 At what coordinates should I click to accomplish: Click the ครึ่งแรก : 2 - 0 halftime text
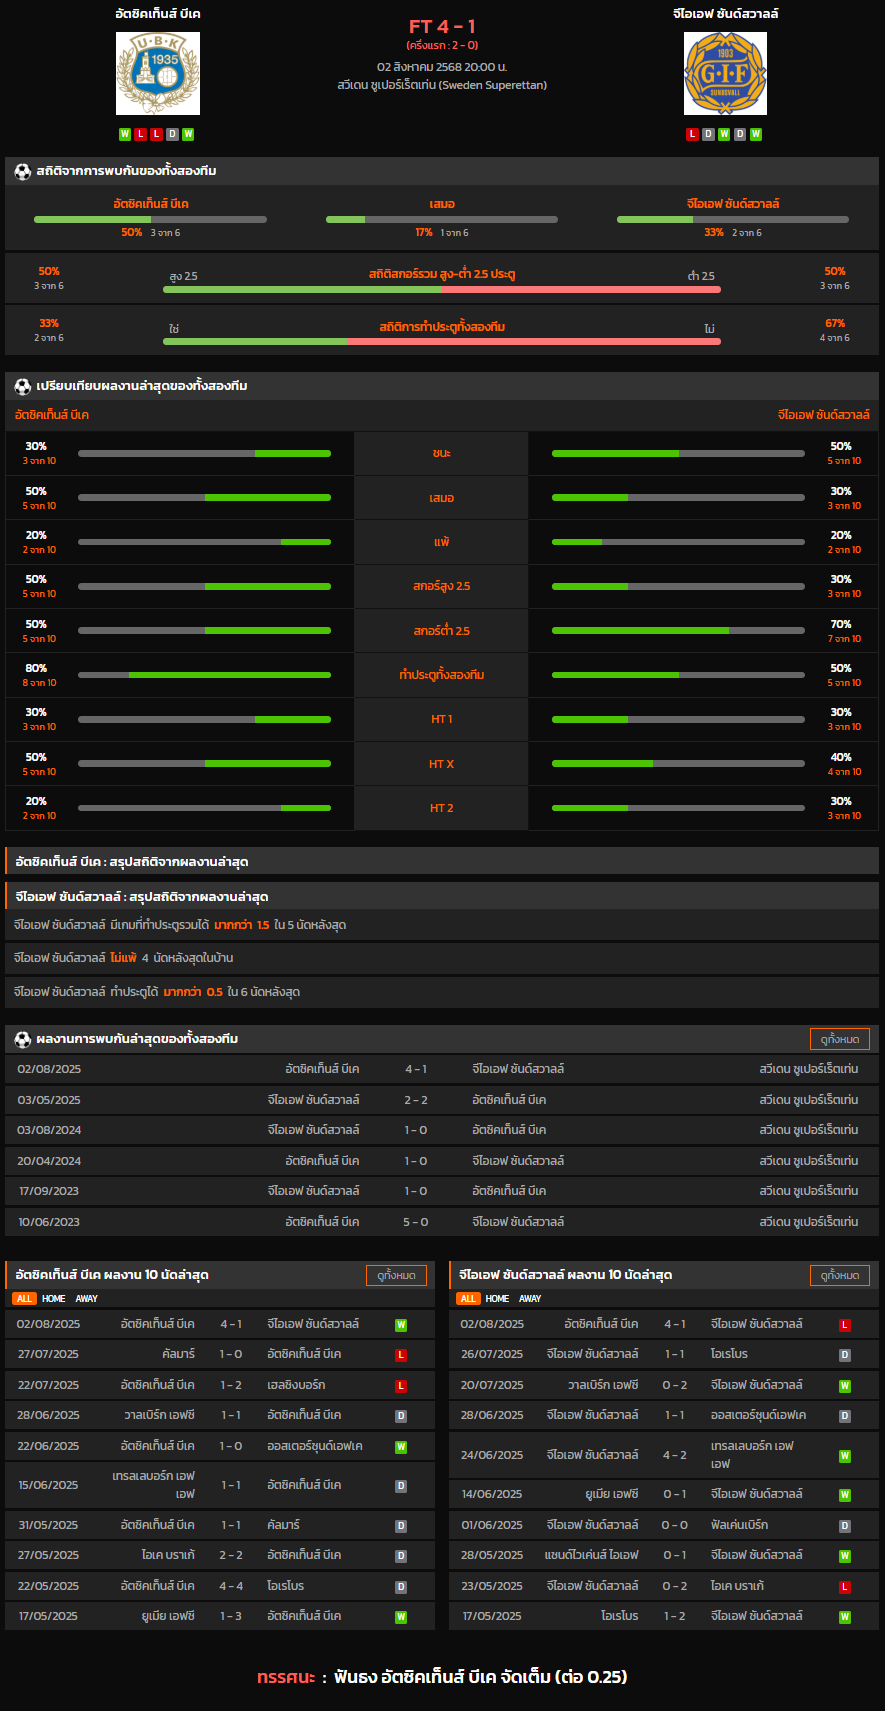[442, 46]
